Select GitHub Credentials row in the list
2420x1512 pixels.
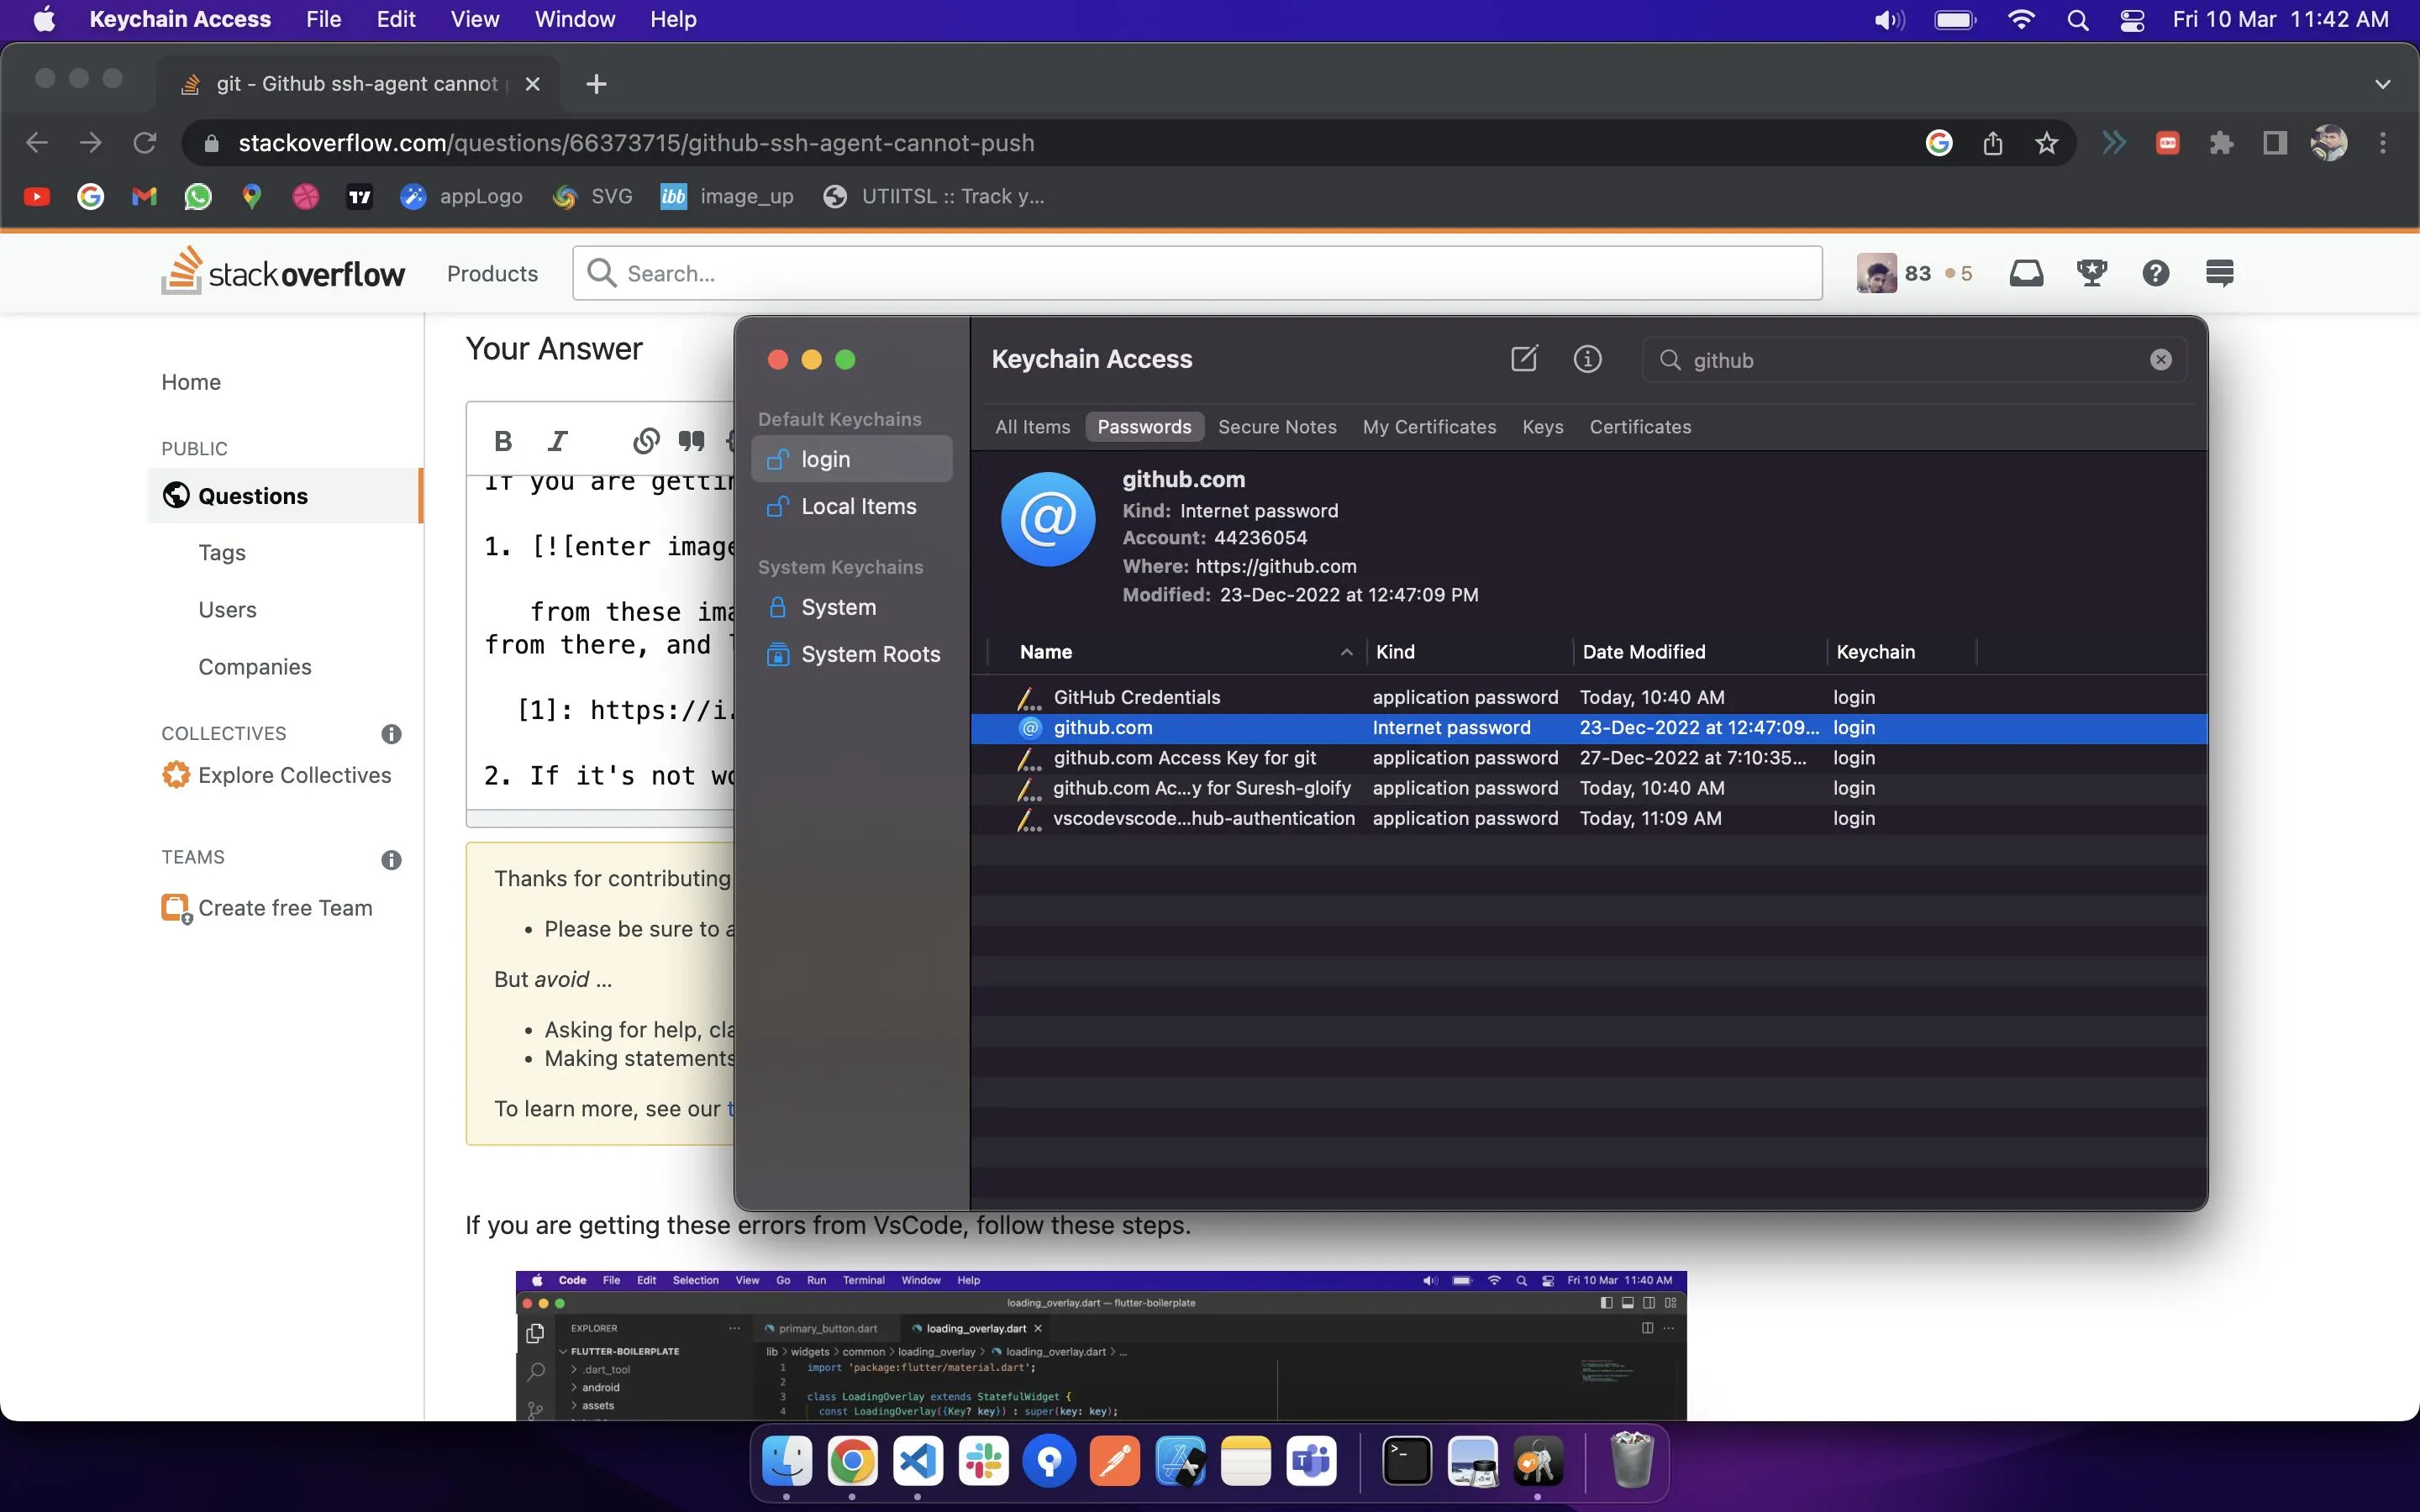pos(1136,697)
